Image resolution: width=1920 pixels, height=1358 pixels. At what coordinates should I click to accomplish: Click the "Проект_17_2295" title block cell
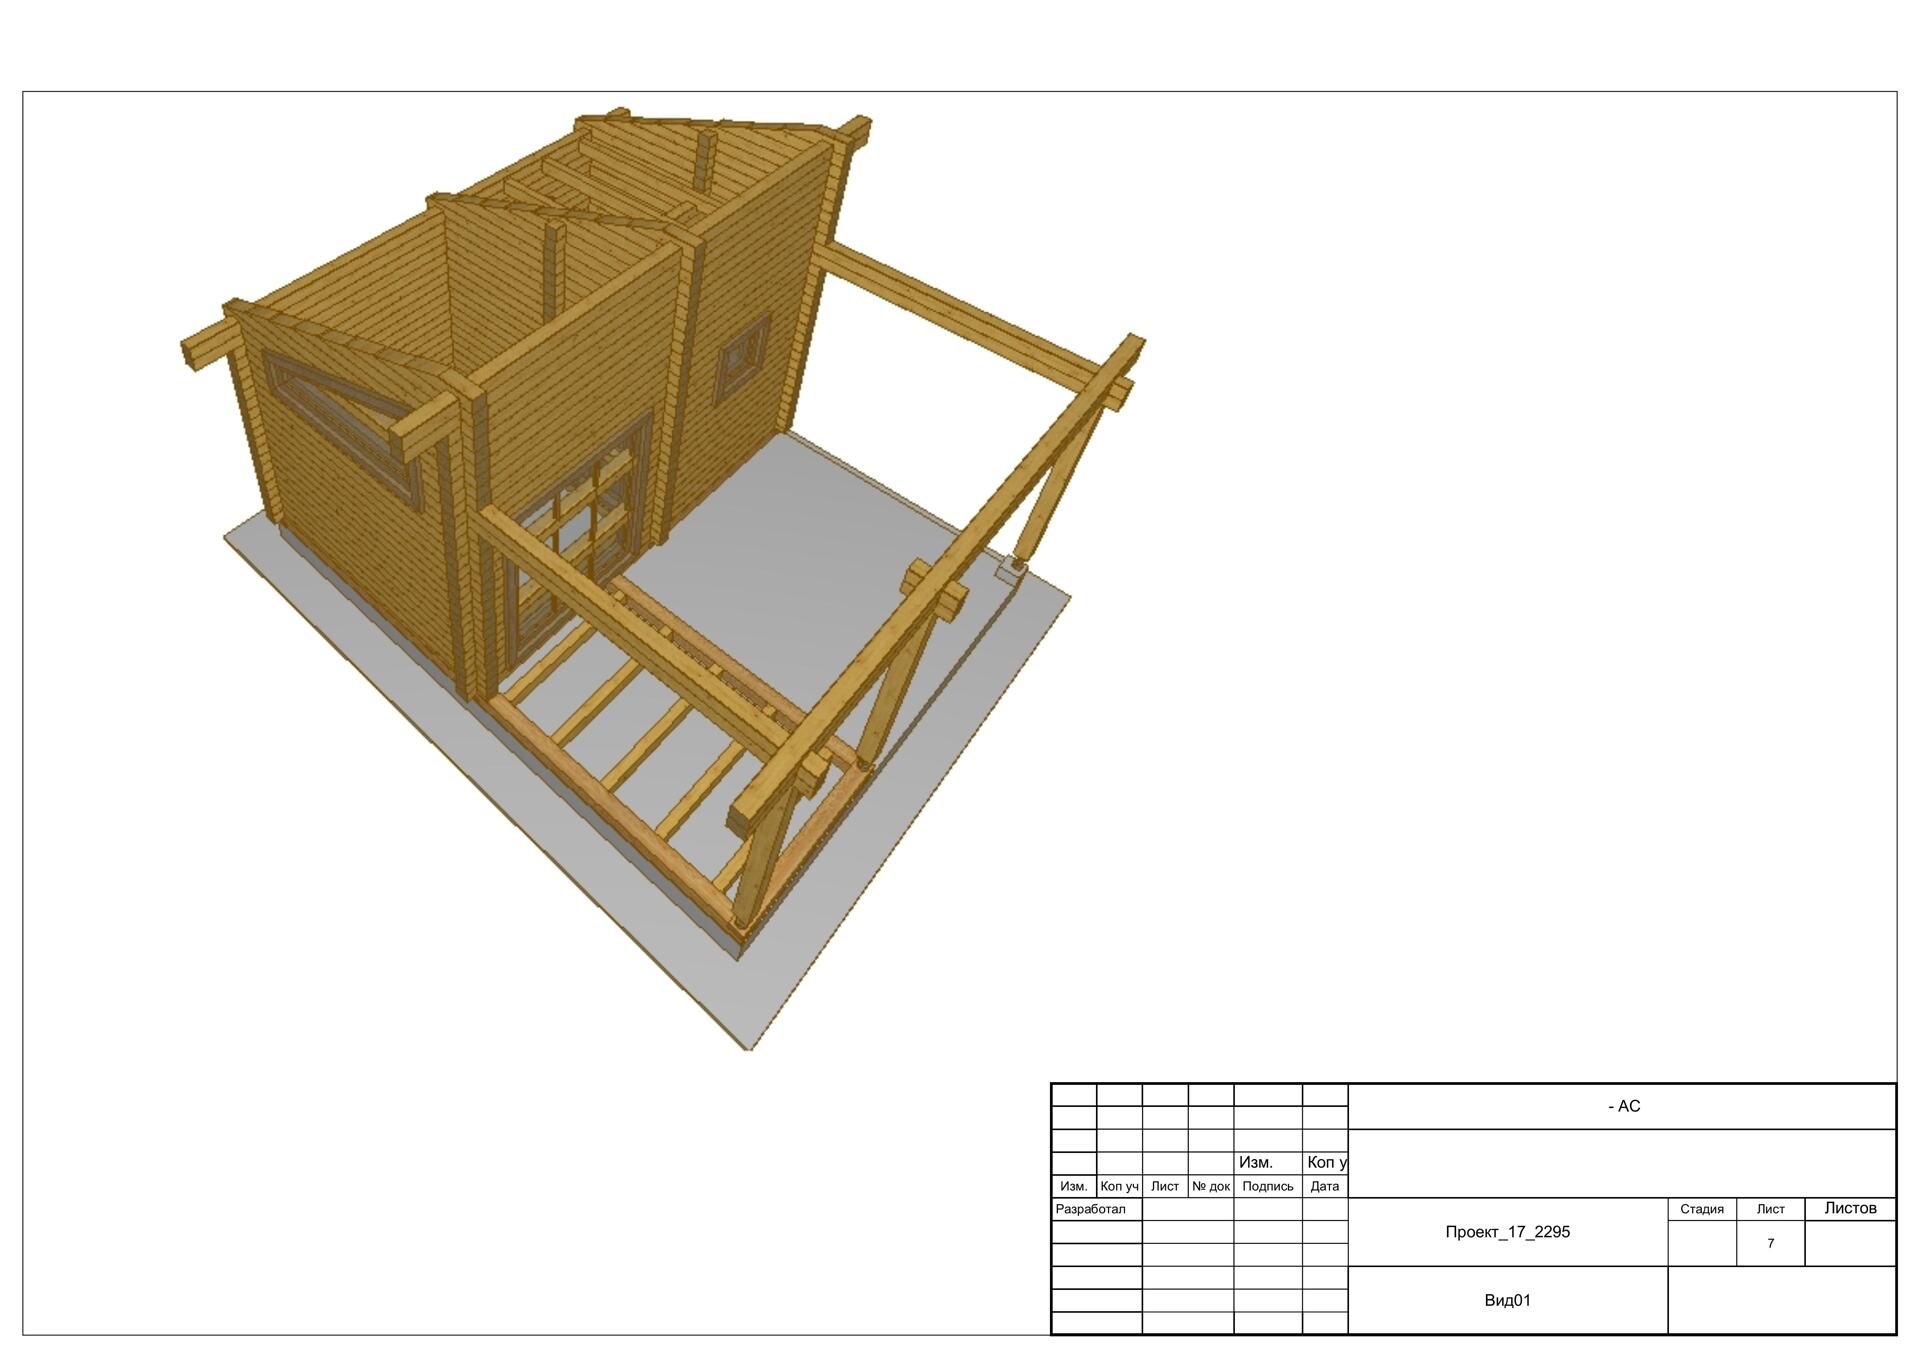pos(1507,1232)
